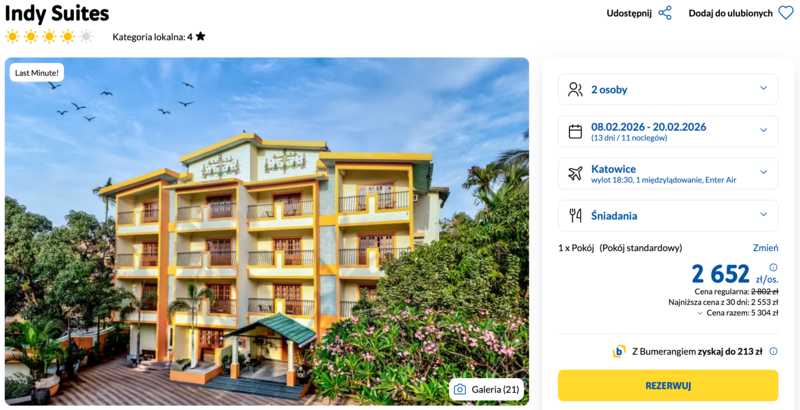Expand the Katowice departure dropdown

click(x=763, y=173)
